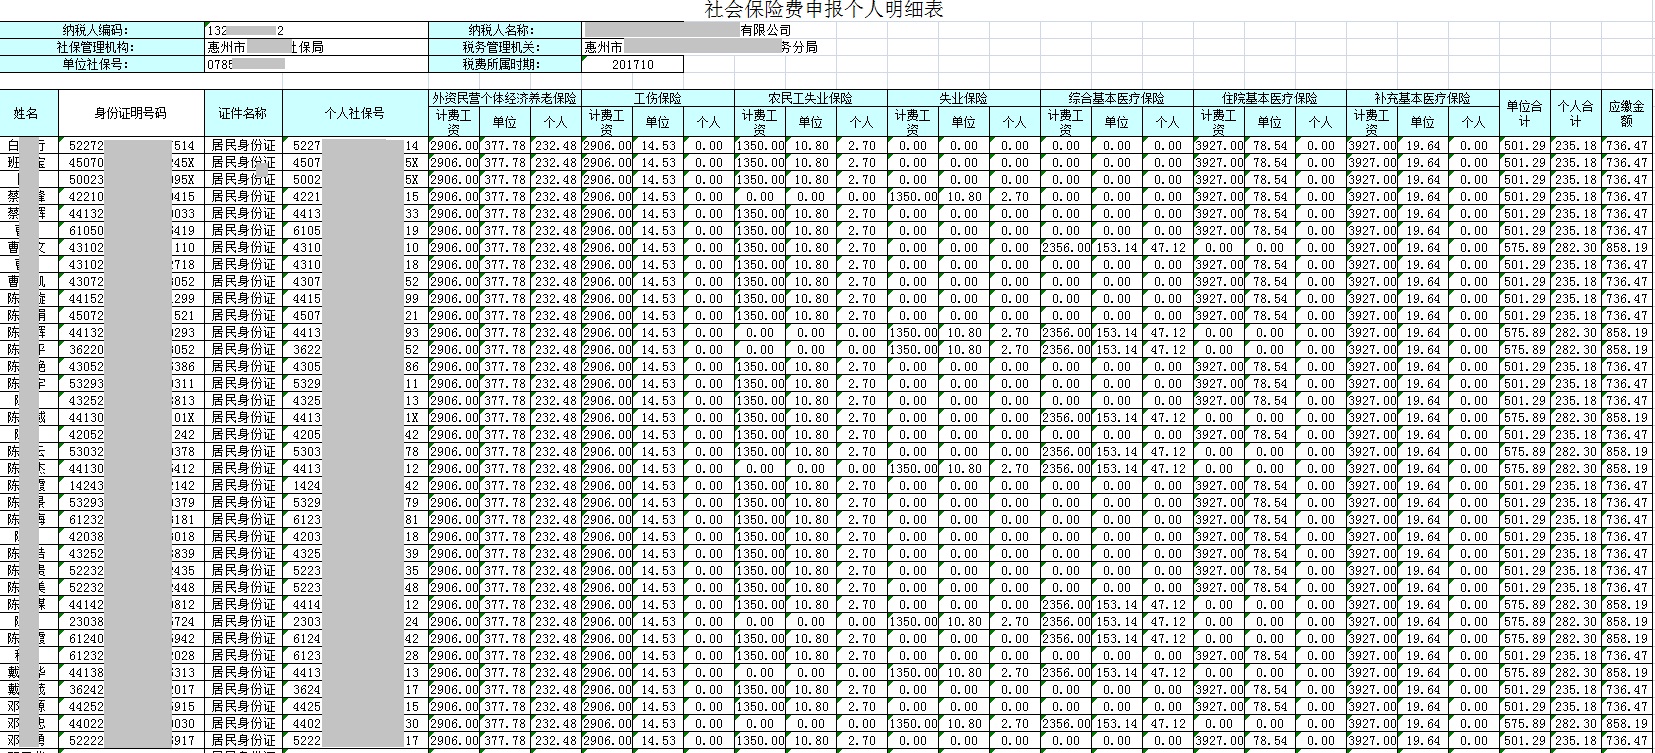This screenshot has width=1655, height=753.
Task: Select the company name ending 有限公司
Action: (x=687, y=30)
